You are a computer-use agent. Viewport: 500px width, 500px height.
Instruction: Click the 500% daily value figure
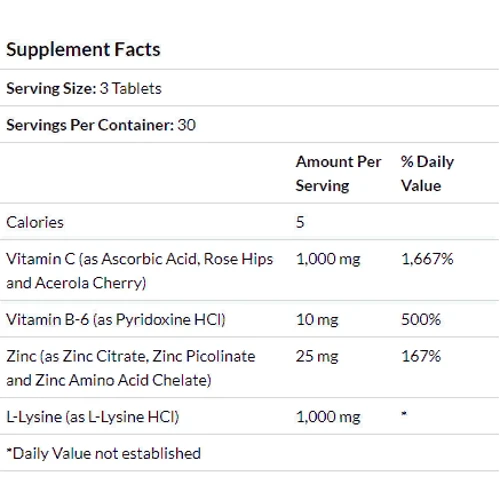421,320
